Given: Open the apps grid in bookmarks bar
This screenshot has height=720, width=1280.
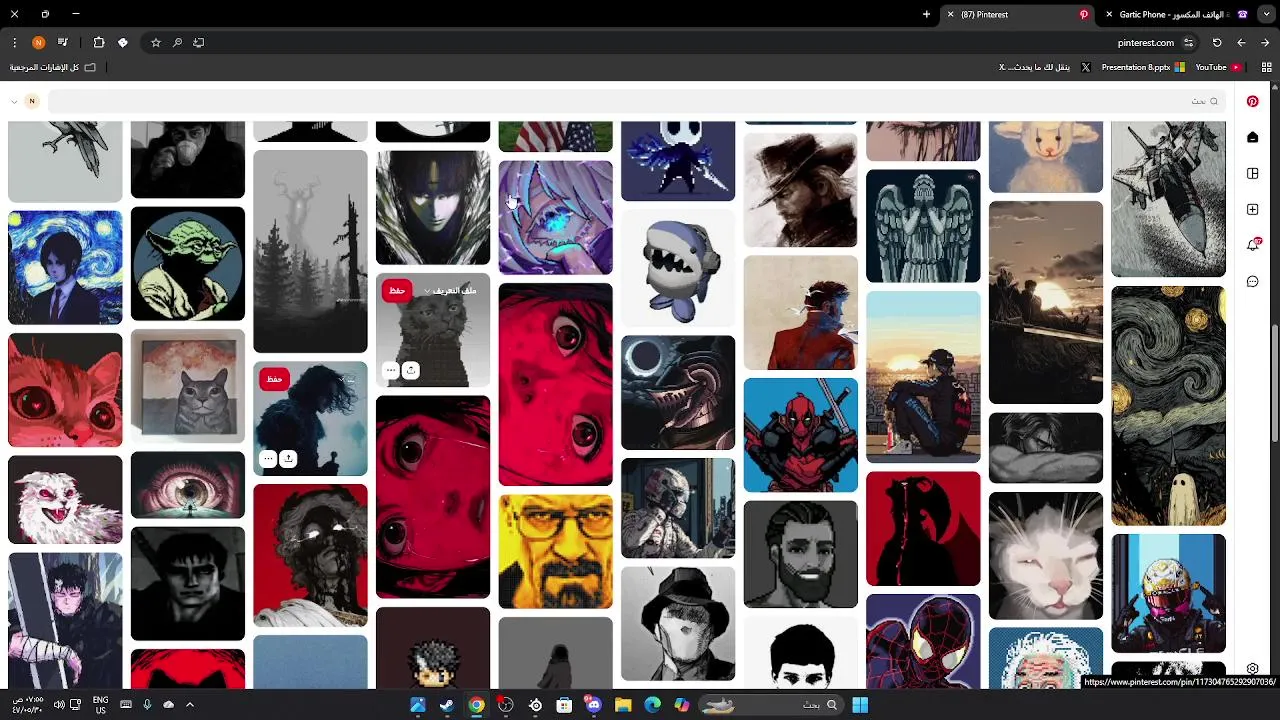Looking at the screenshot, I should coord(1267,67).
